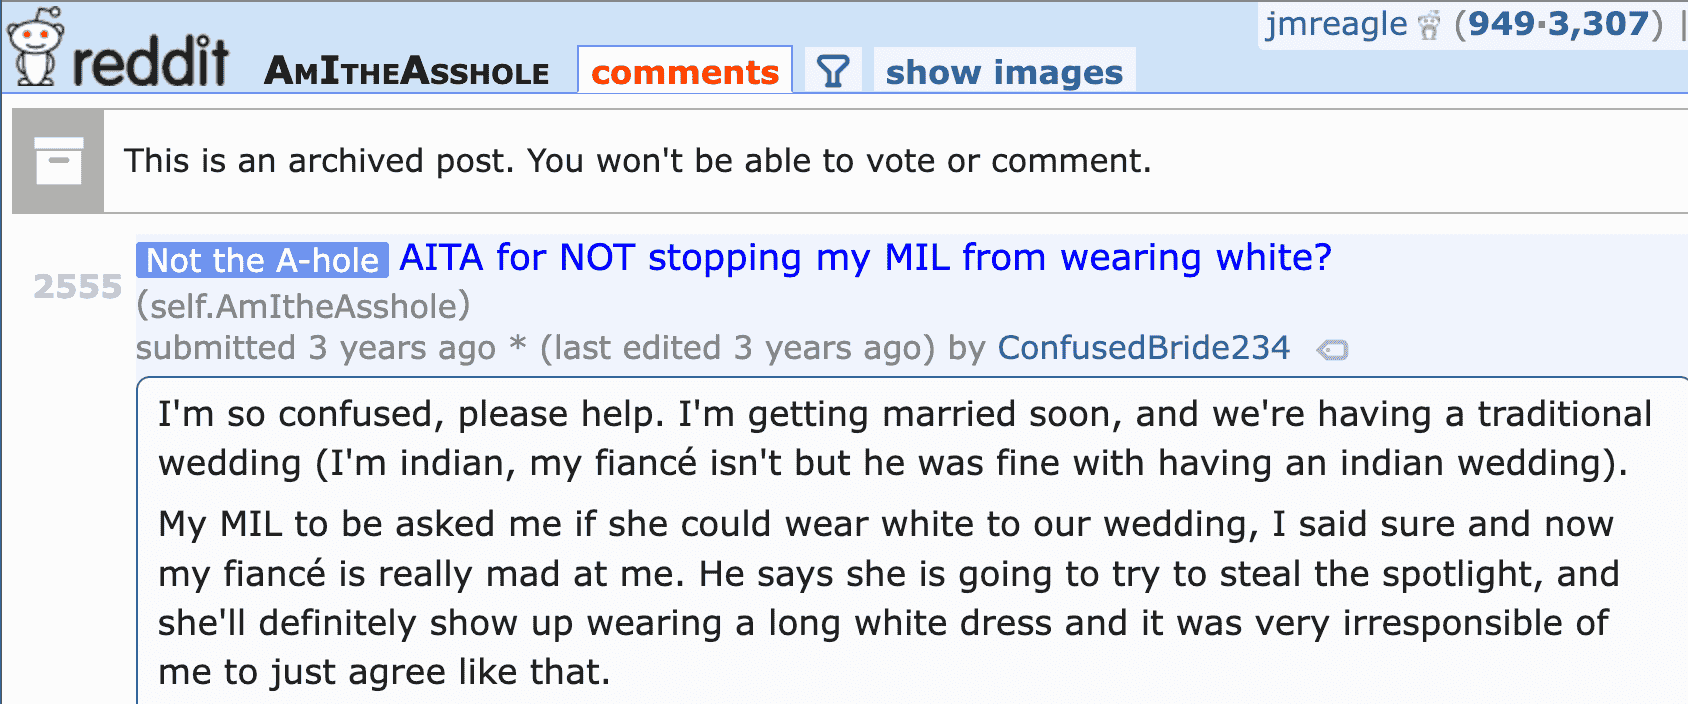Click the post score 2555
This screenshot has width=1688, height=704.
coord(77,287)
